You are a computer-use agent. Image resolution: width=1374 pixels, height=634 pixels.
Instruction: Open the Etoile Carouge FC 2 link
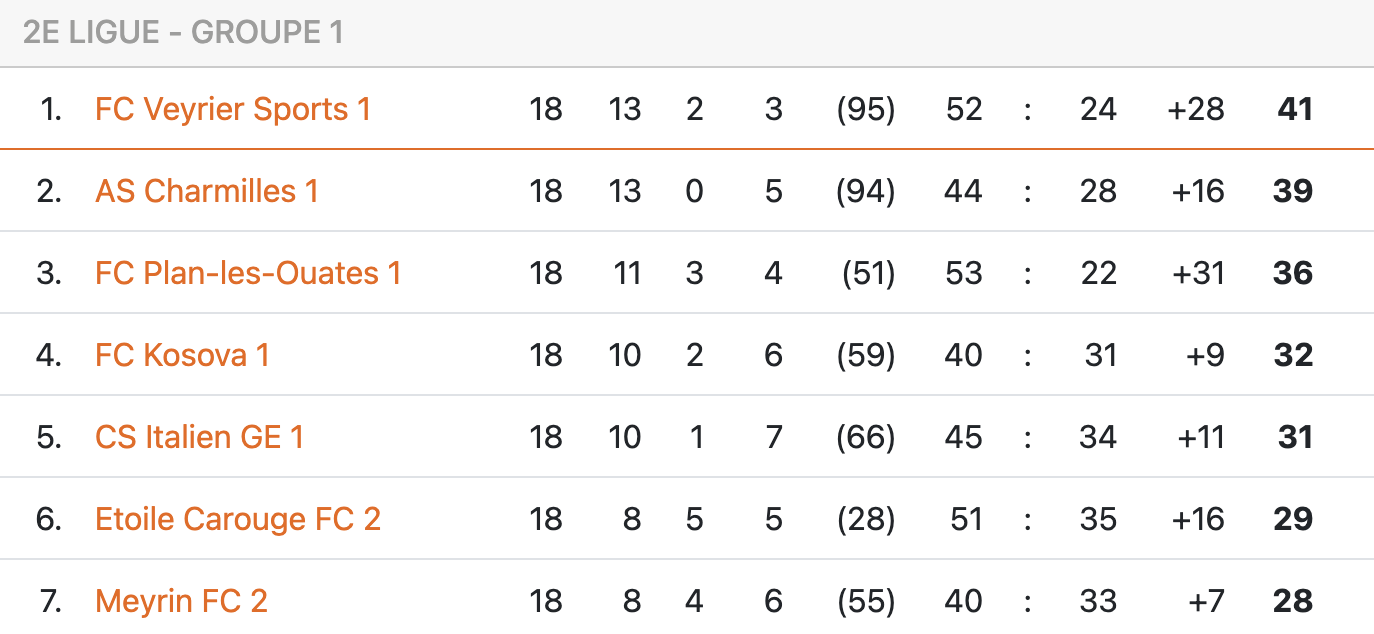(238, 519)
